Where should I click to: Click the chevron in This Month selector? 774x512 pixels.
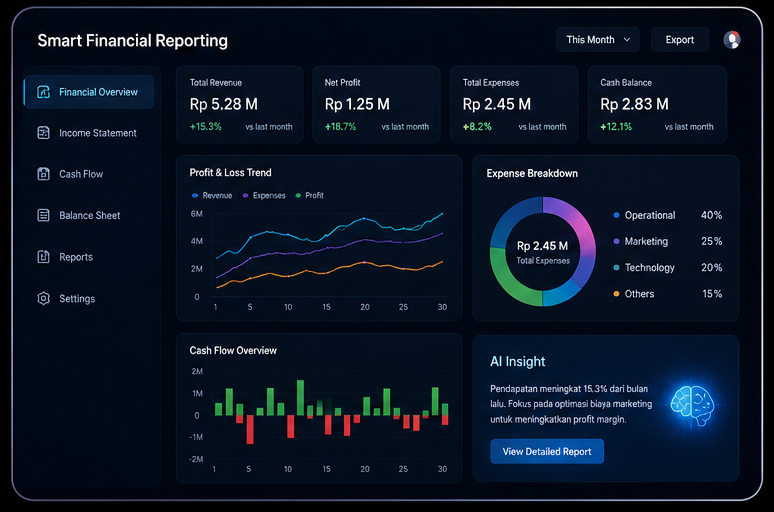(627, 39)
